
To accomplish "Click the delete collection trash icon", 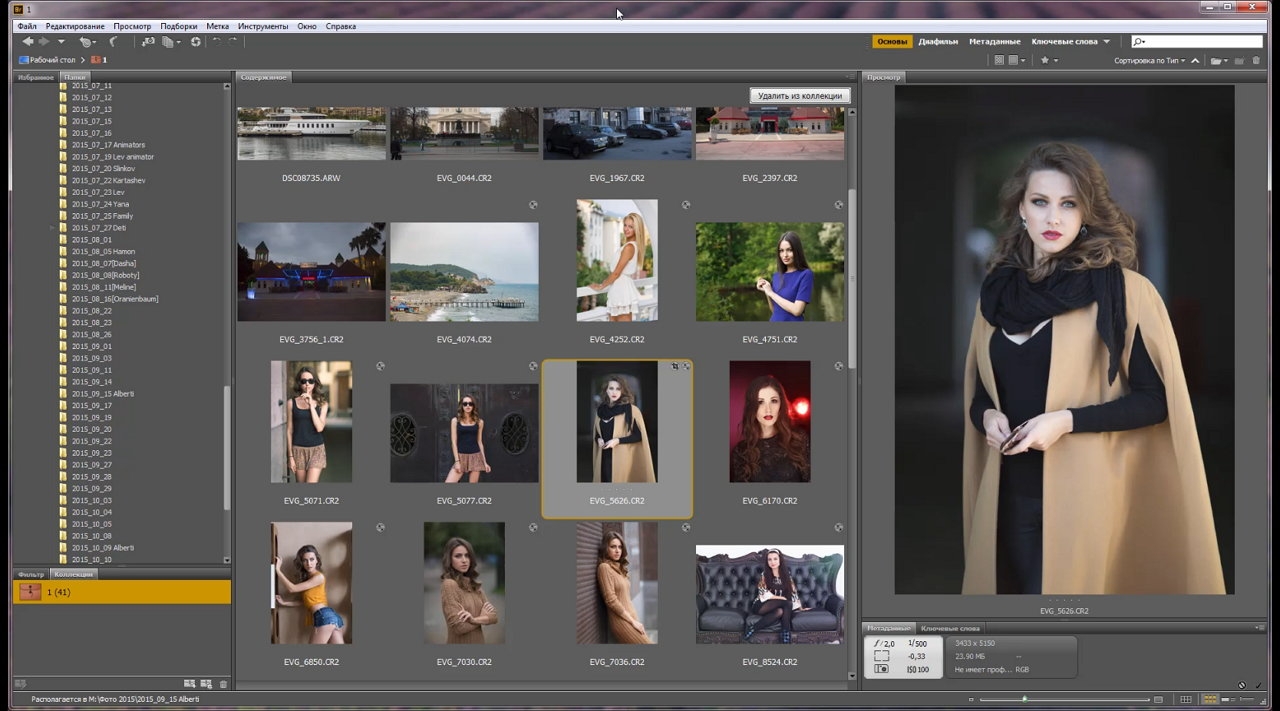I will 223,684.
